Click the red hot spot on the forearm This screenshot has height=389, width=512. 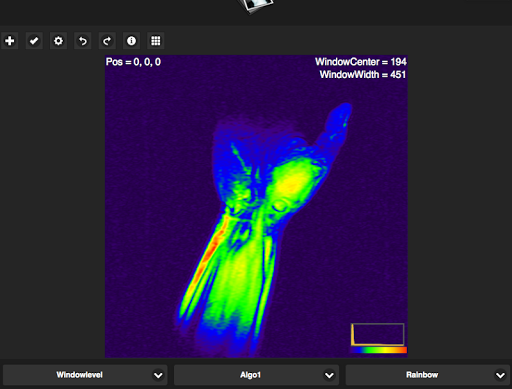209,252
